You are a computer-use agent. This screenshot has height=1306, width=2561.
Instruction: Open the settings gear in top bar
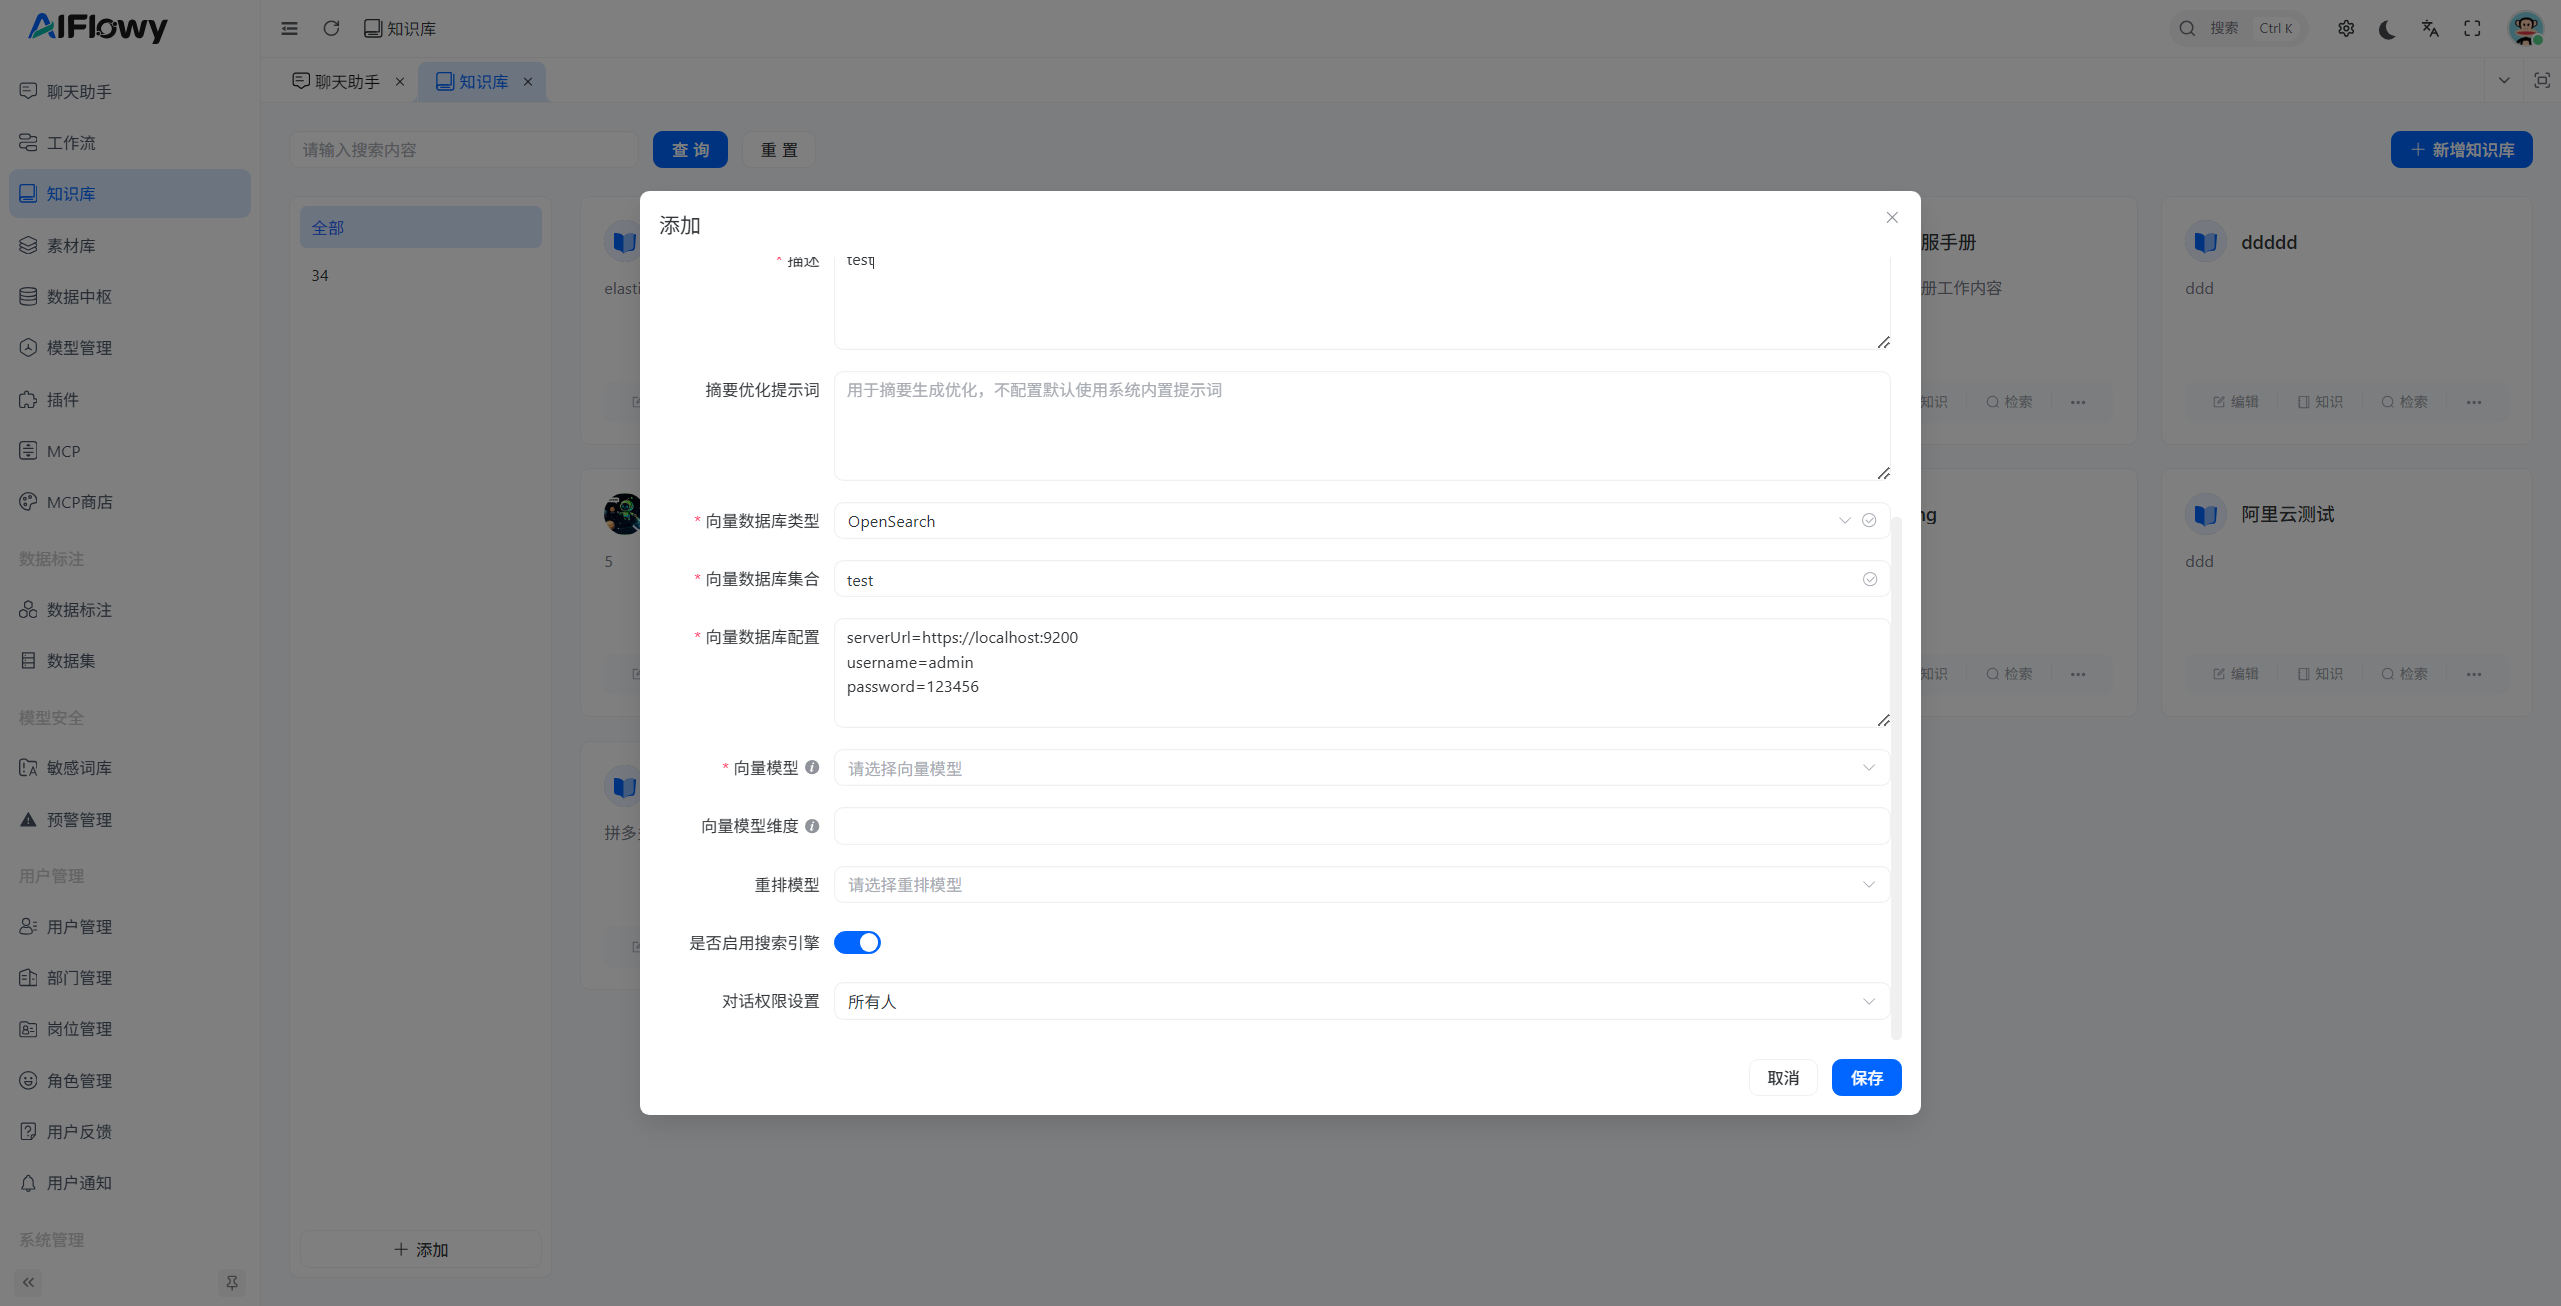pos(2346,28)
